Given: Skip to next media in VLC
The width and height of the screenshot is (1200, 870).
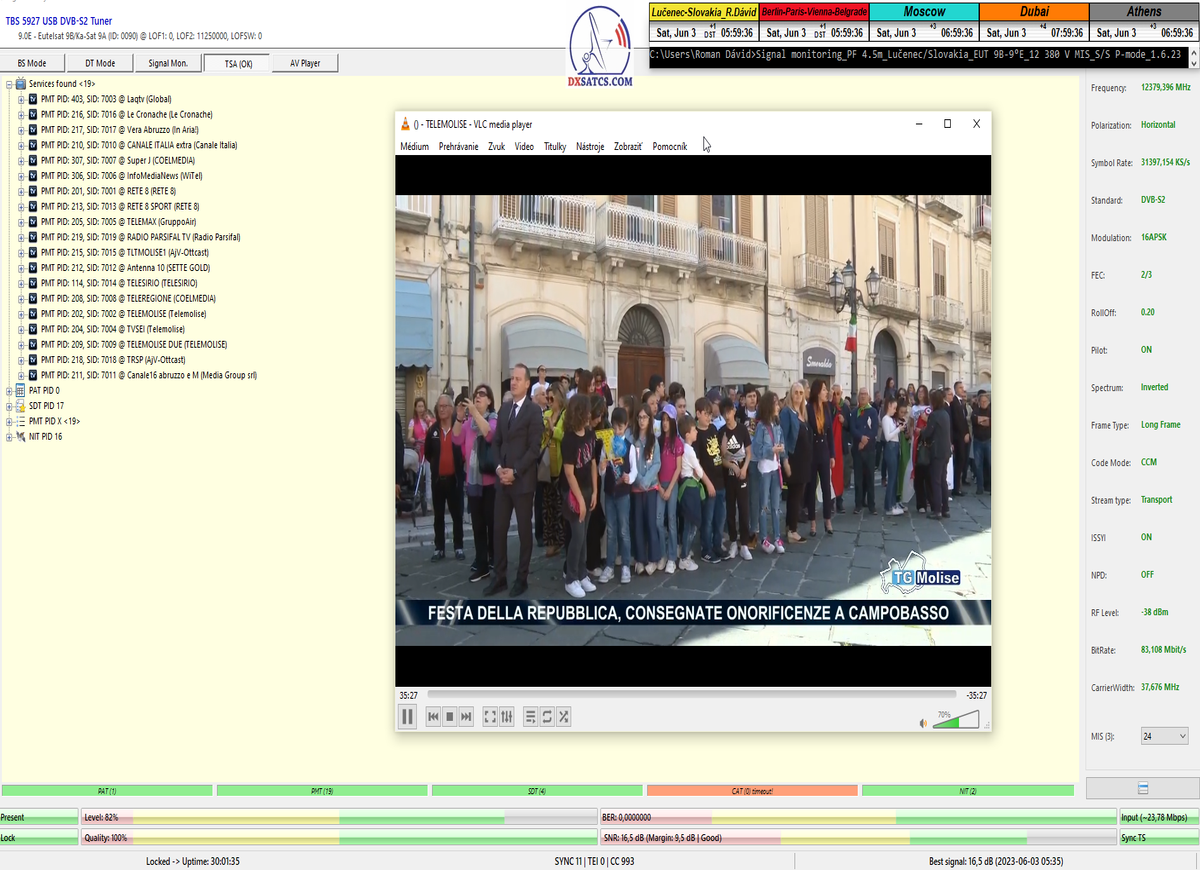Looking at the screenshot, I should click(466, 716).
